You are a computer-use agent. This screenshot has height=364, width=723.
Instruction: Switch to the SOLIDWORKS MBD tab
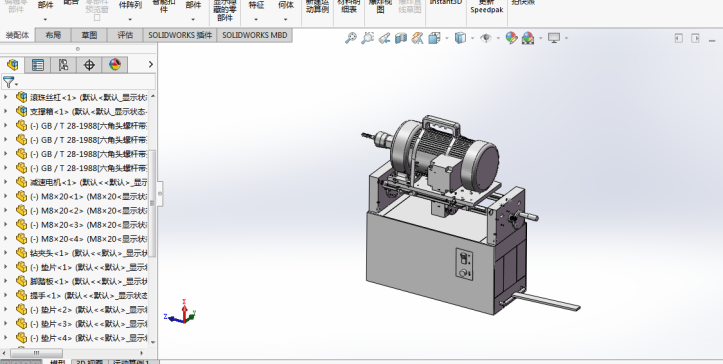point(255,35)
